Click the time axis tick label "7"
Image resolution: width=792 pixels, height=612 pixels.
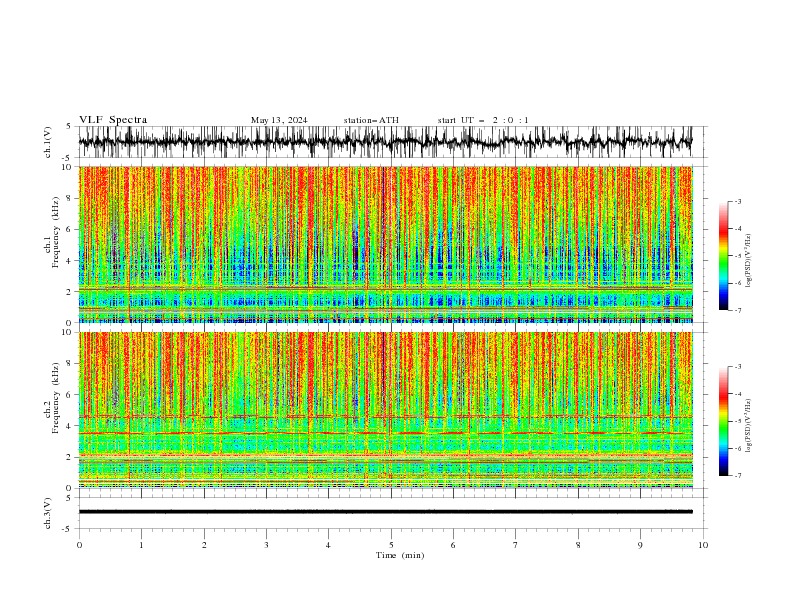(x=516, y=545)
